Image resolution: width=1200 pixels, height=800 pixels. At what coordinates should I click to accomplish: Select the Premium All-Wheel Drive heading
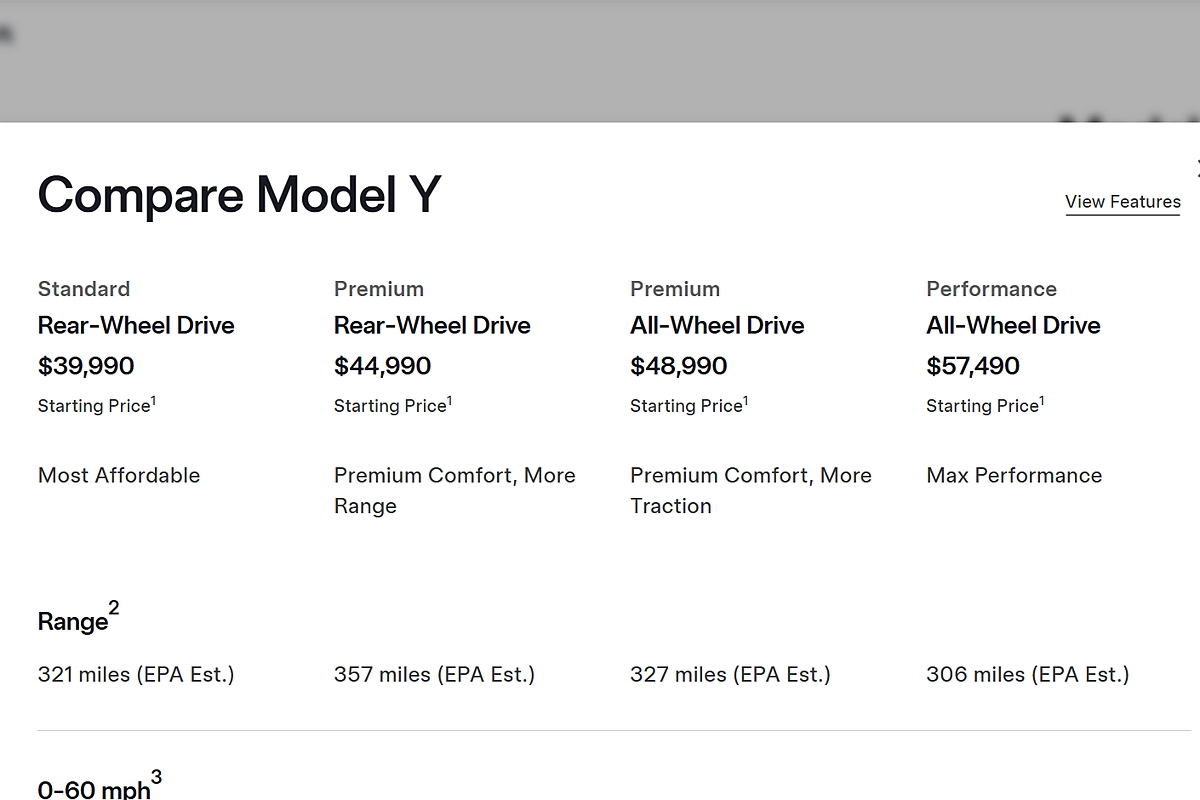(x=717, y=325)
